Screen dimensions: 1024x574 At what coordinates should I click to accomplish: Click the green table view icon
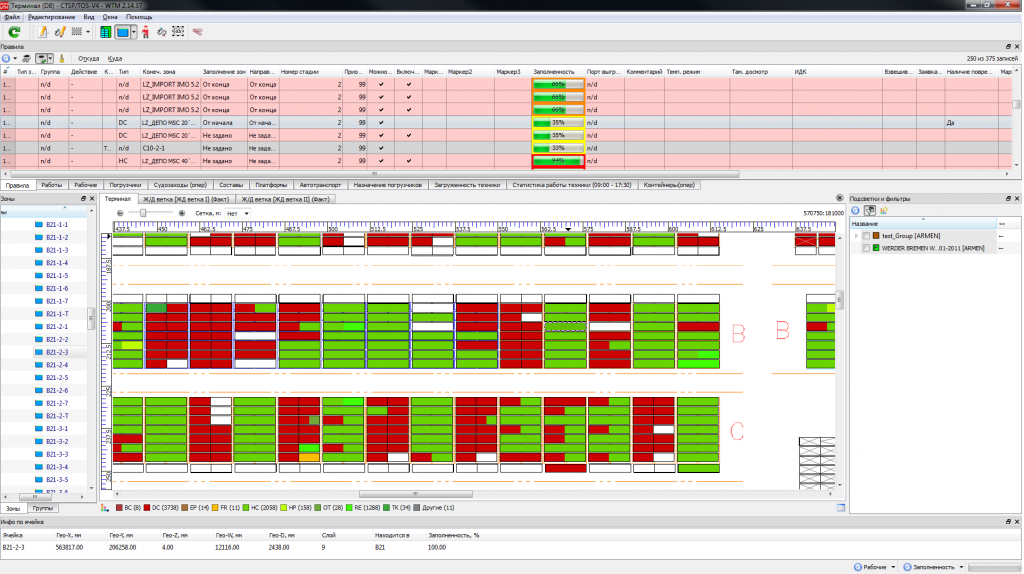pos(105,32)
